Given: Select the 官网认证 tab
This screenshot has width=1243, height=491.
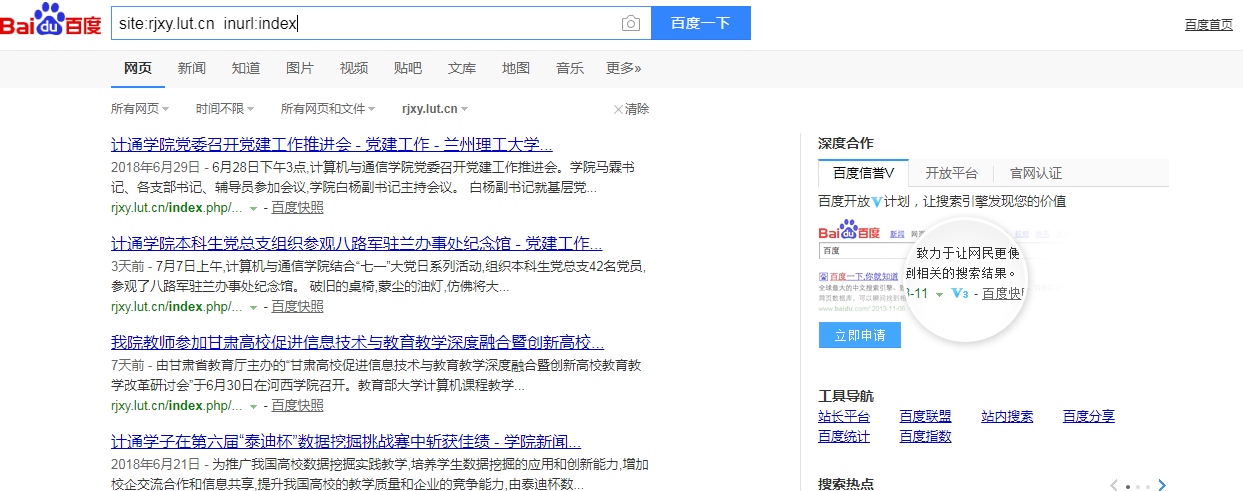Looking at the screenshot, I should (x=1035, y=173).
